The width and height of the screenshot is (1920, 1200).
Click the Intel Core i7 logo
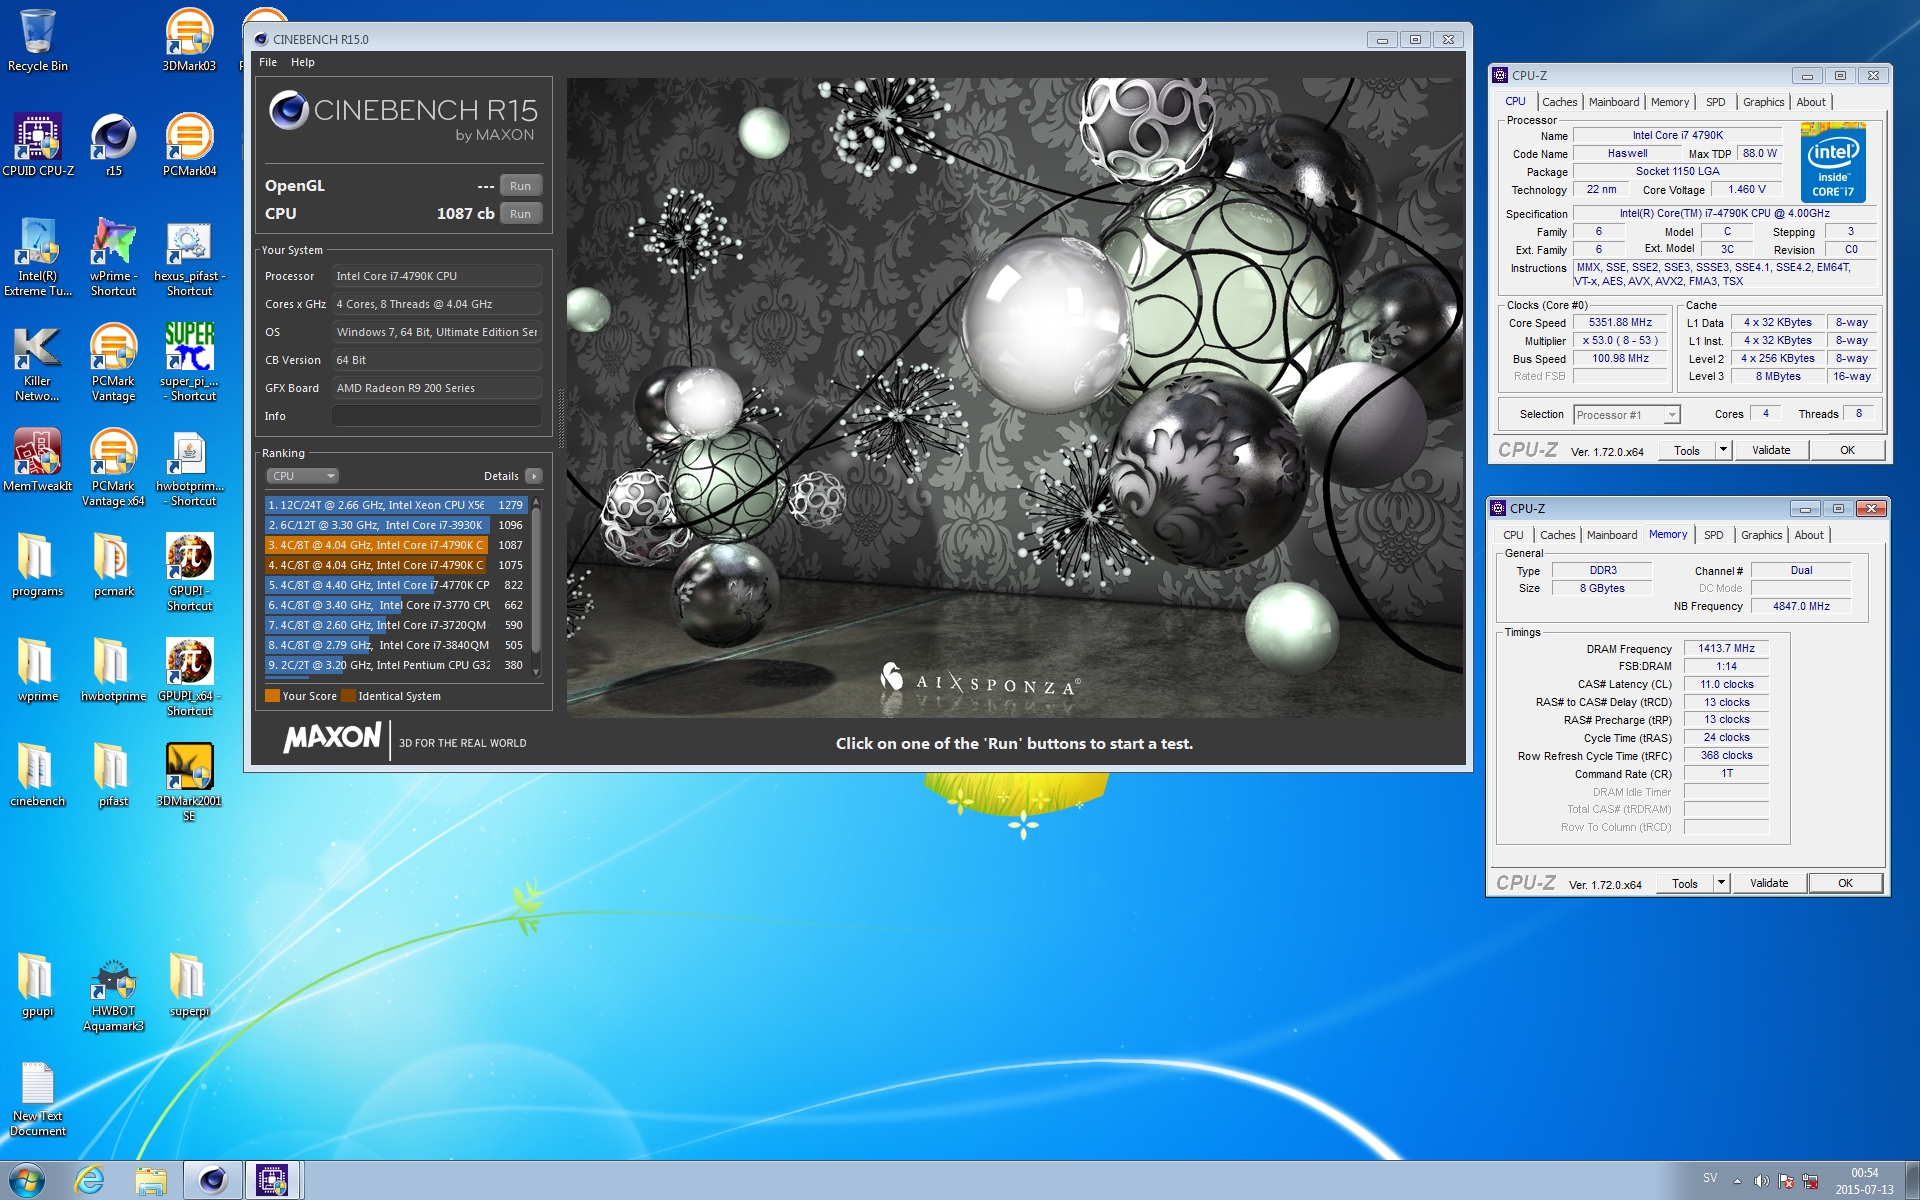coord(1833,162)
